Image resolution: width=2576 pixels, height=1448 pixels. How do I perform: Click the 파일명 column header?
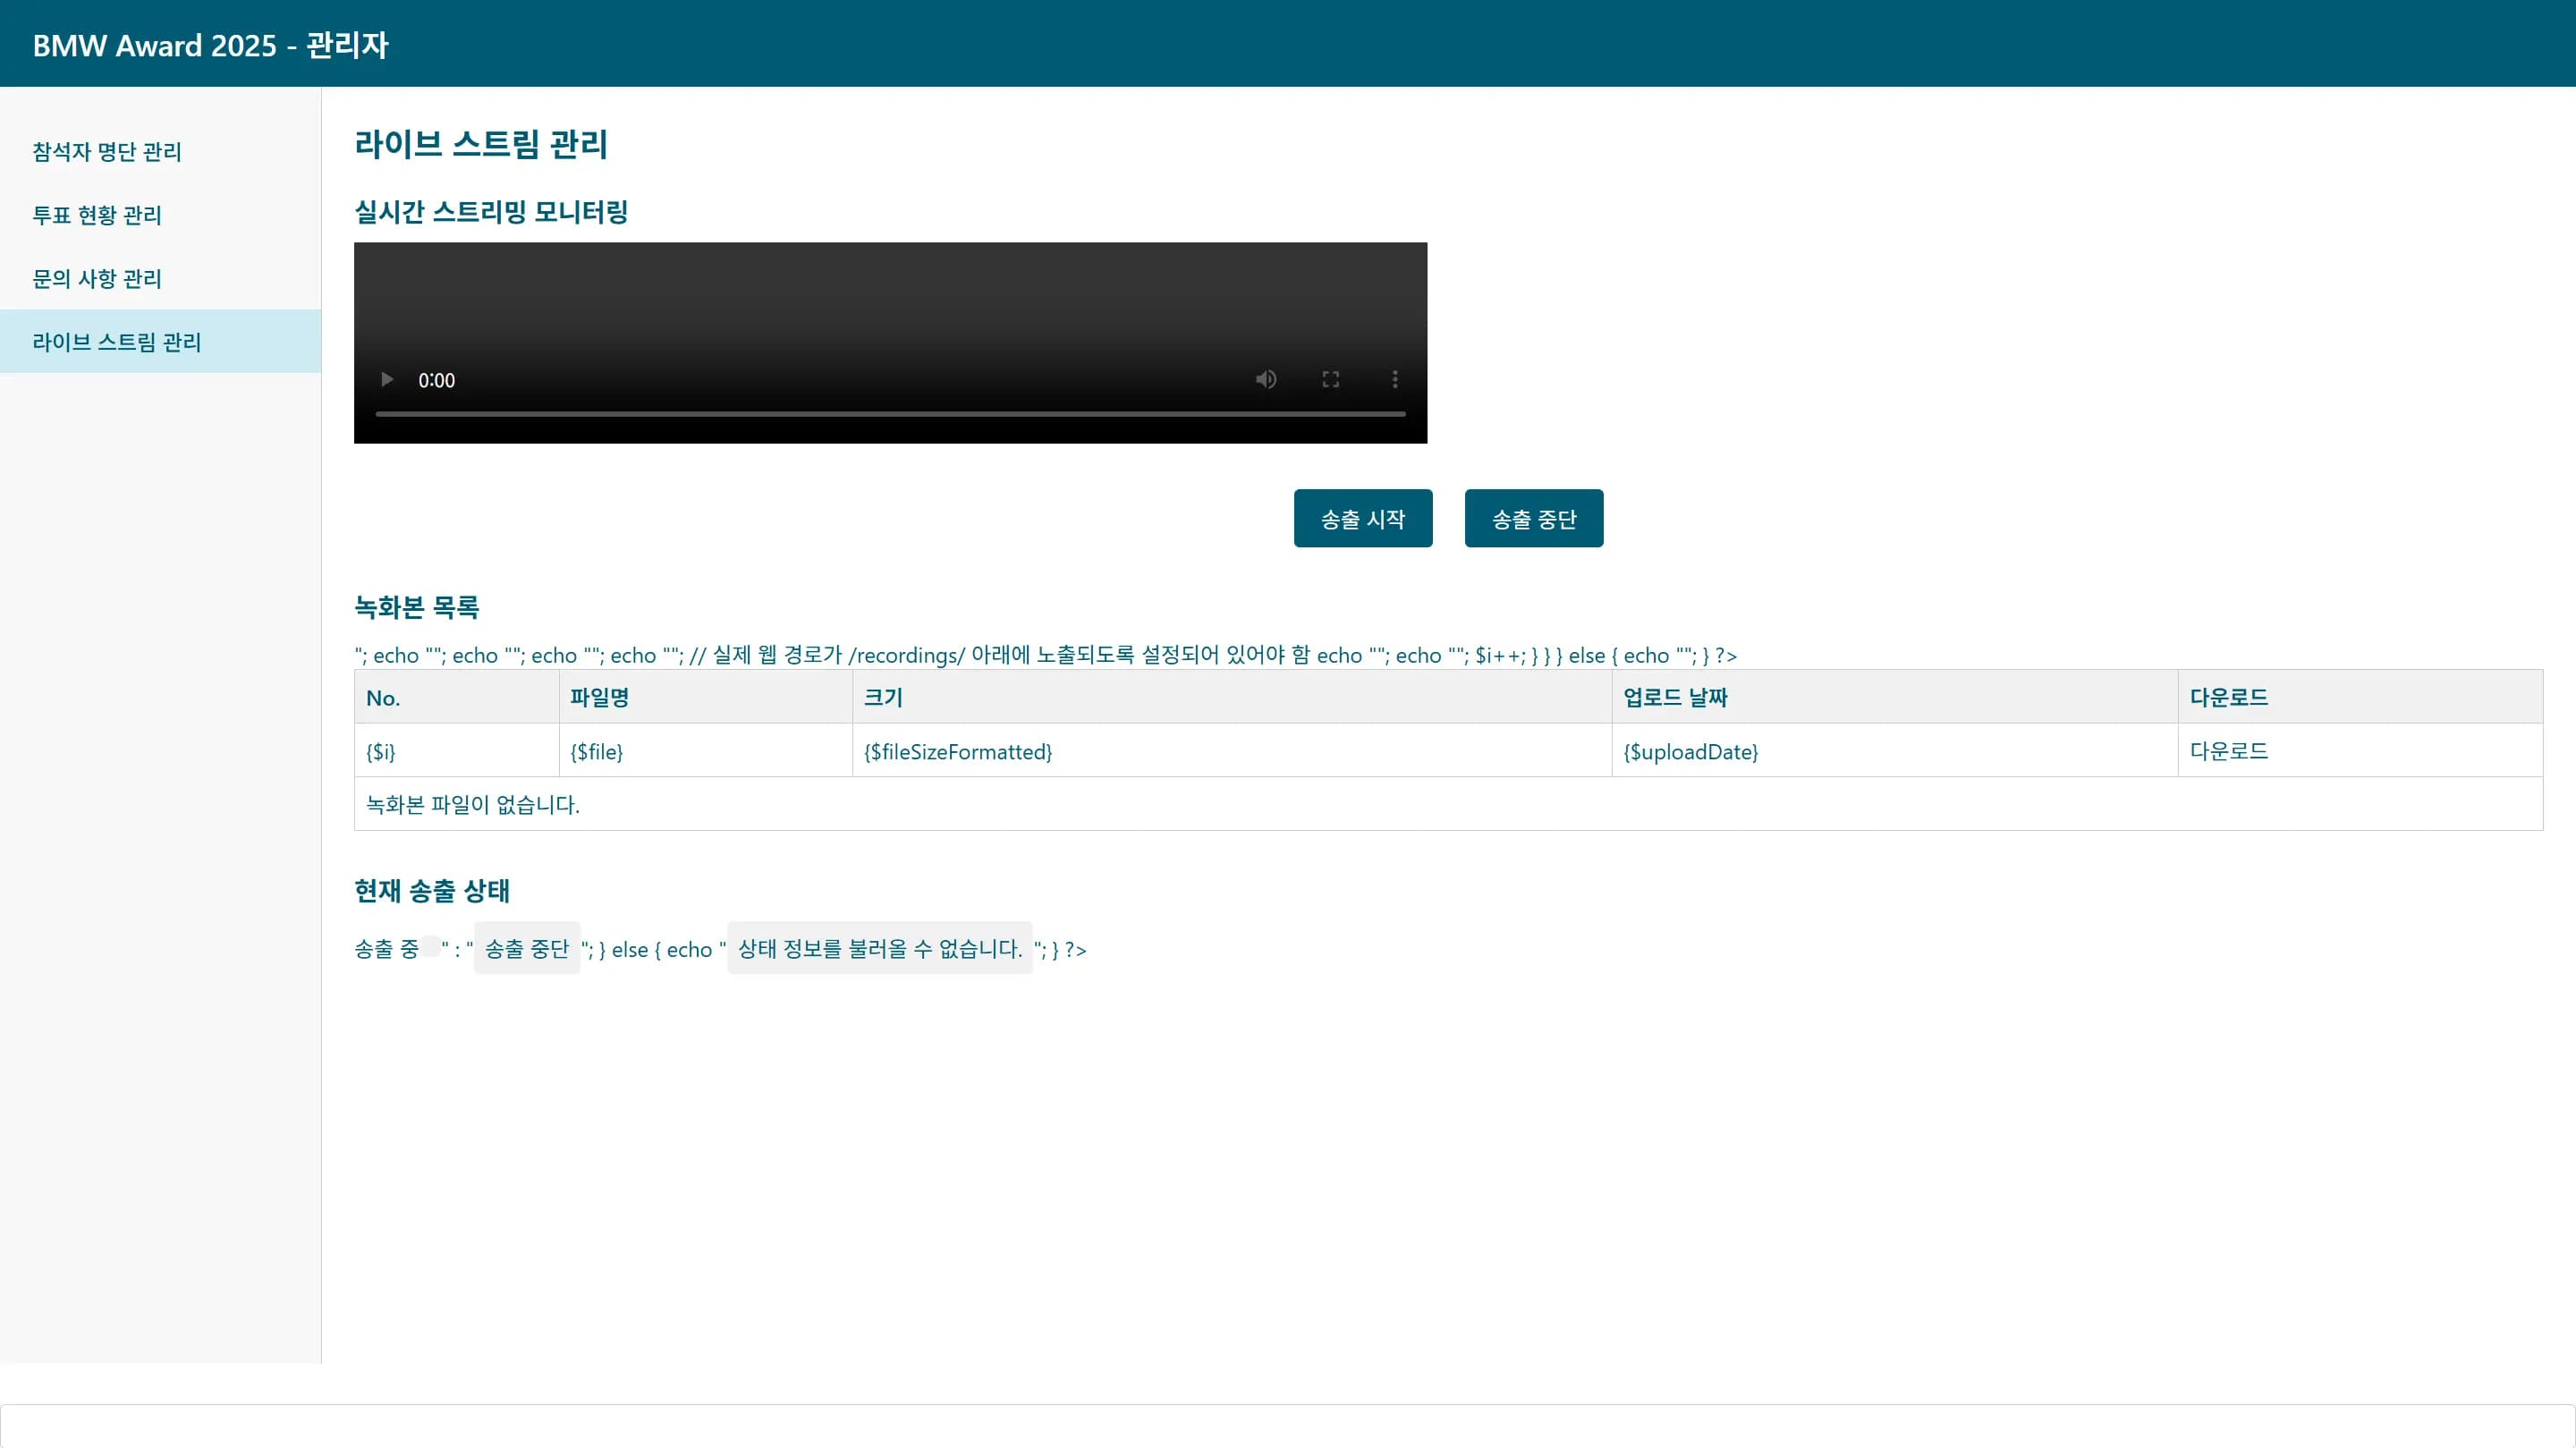[598, 697]
